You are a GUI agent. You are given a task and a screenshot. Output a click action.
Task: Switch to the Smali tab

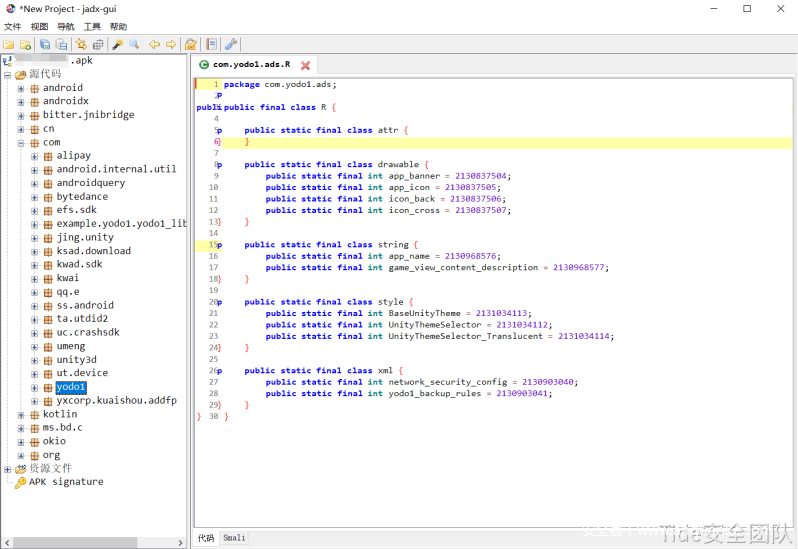[234, 538]
